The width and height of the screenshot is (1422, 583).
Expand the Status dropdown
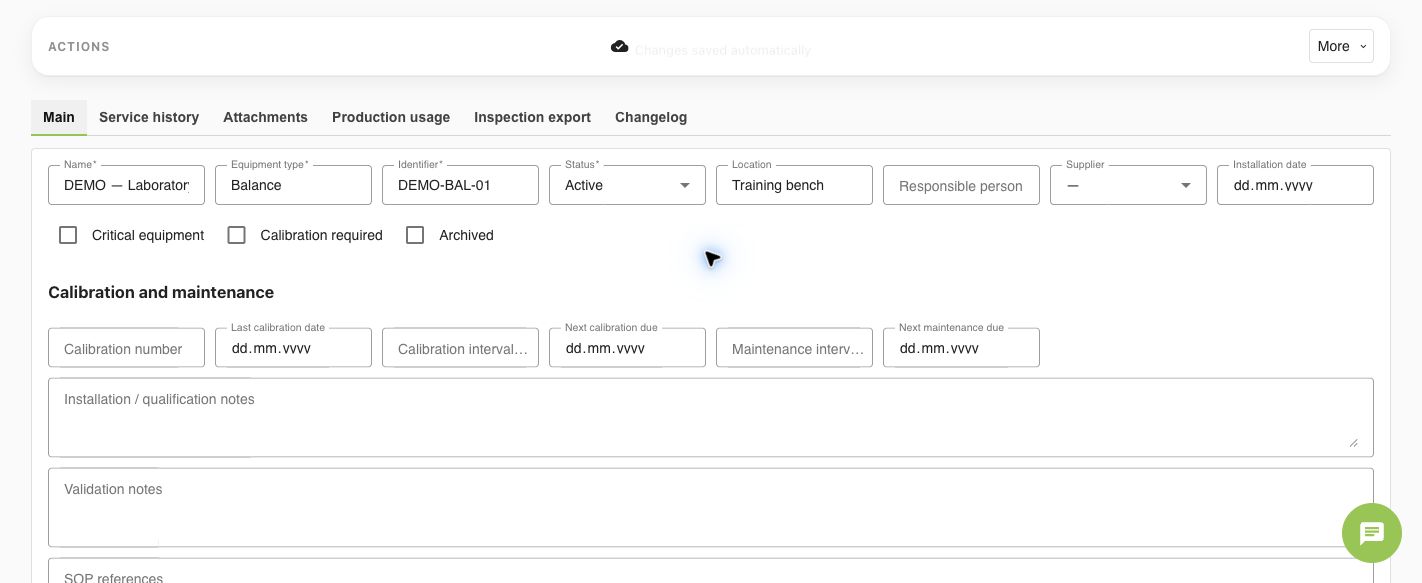(627, 185)
